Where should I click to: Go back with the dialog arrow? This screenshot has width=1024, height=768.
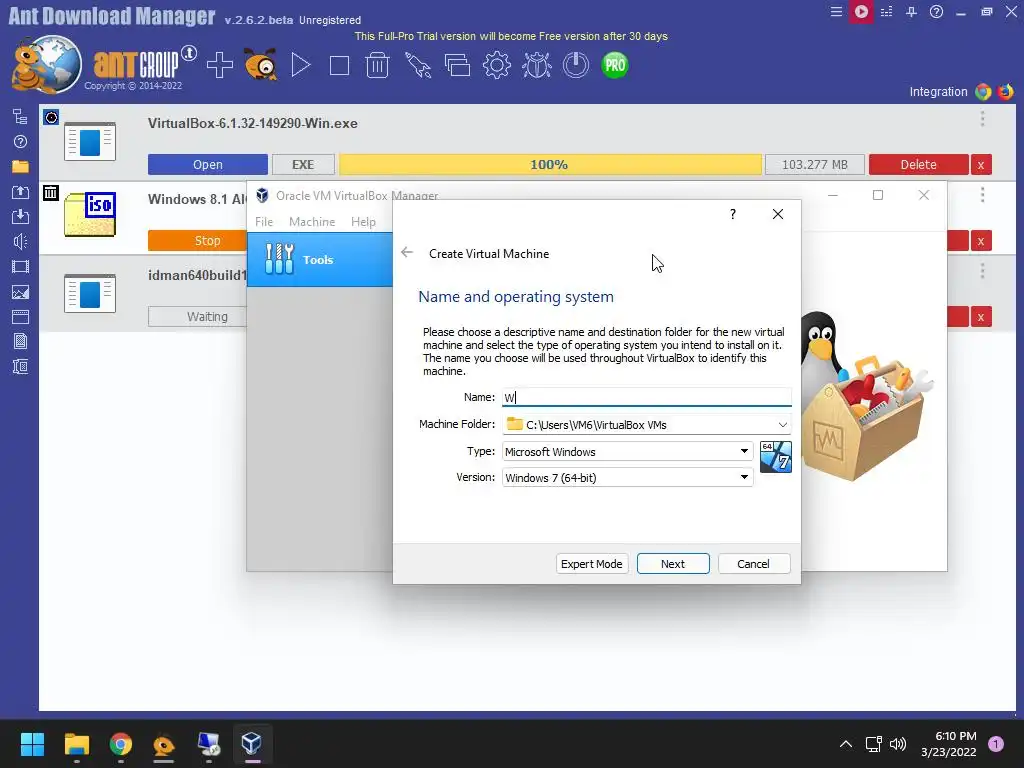point(407,252)
